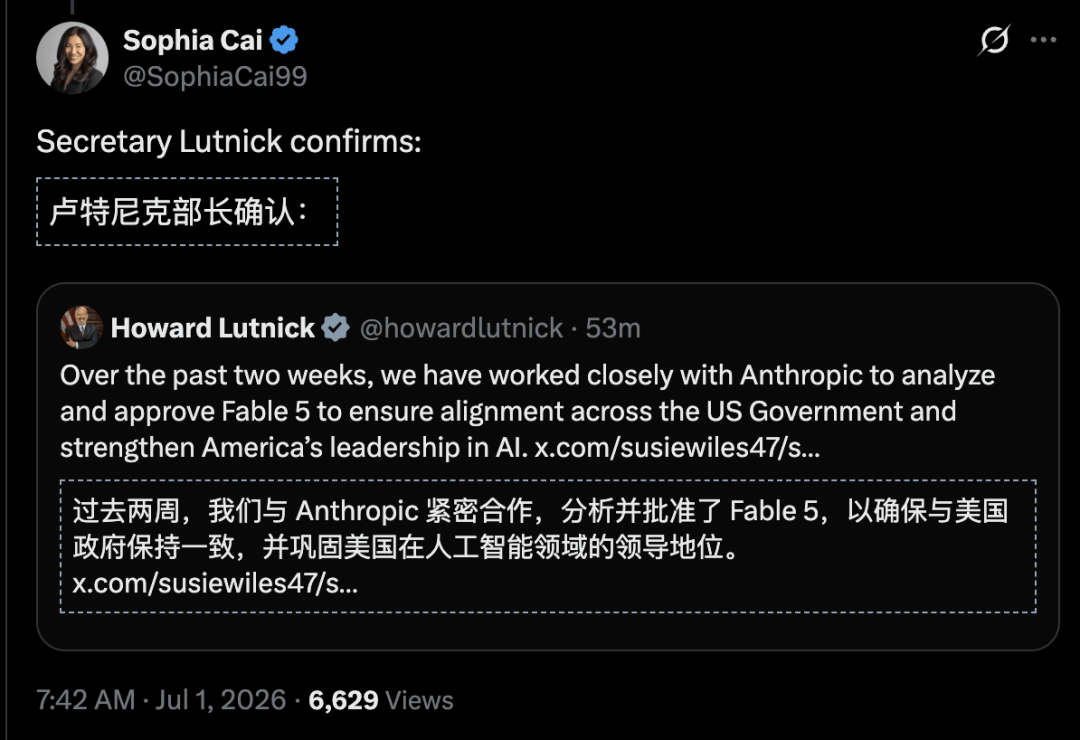Open the @howardlutnick handle link
1080x740 pixels.
461,328
